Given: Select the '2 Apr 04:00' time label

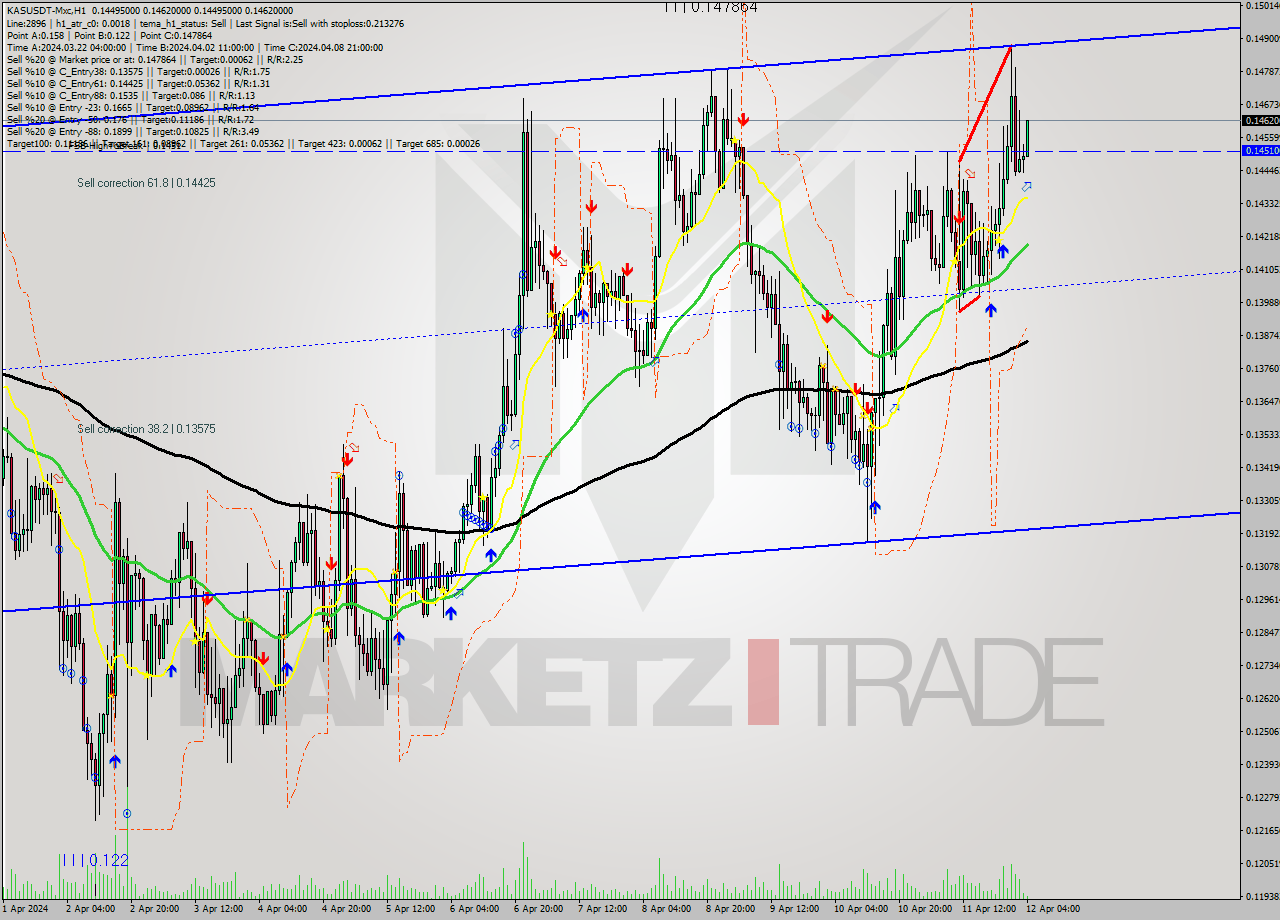Looking at the screenshot, I should coord(90,909).
